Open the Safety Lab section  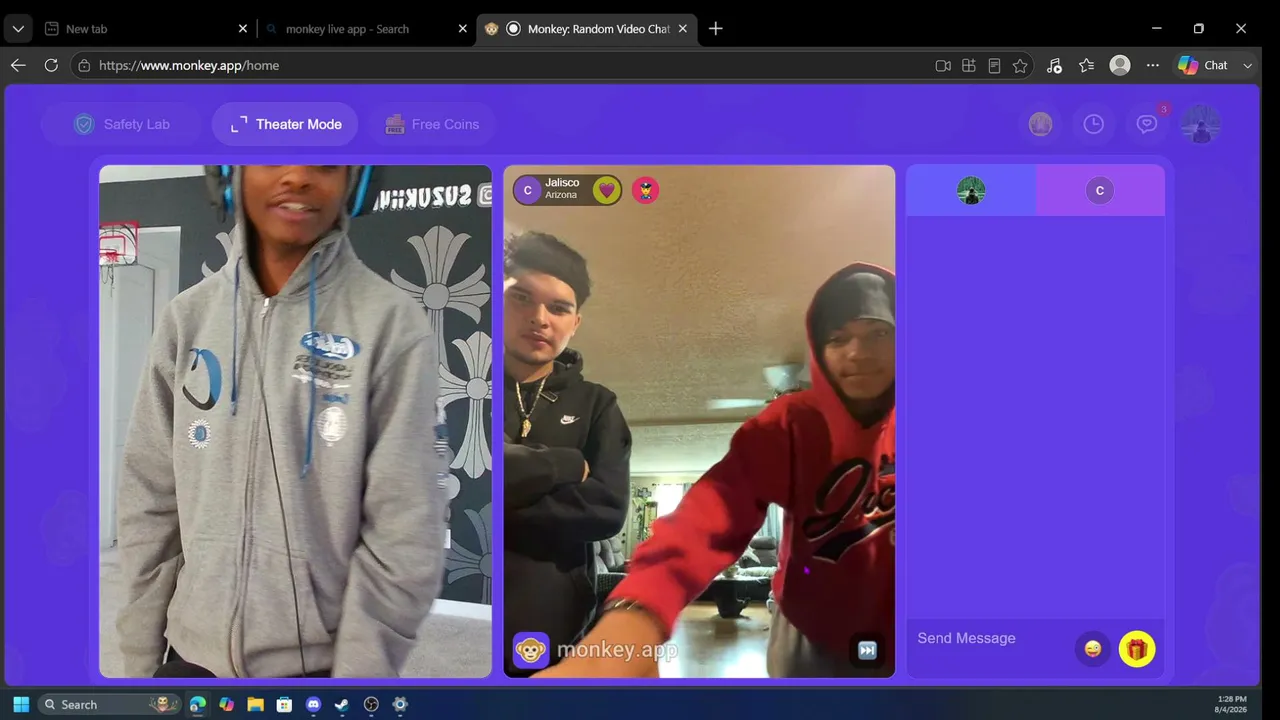click(x=121, y=124)
